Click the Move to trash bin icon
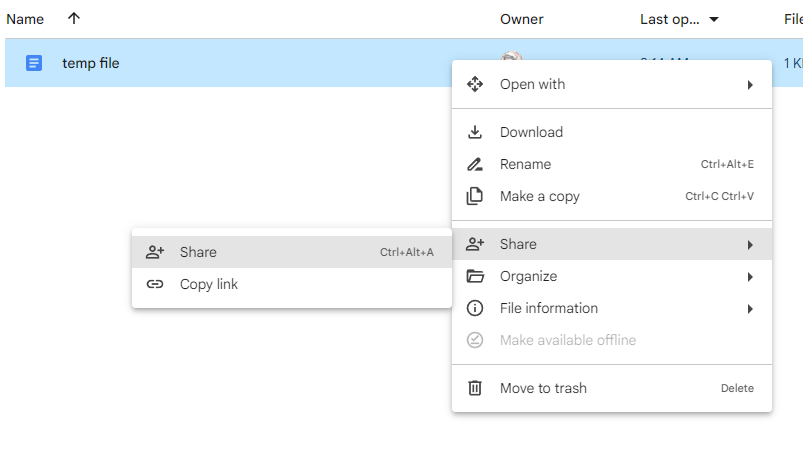 (x=476, y=389)
